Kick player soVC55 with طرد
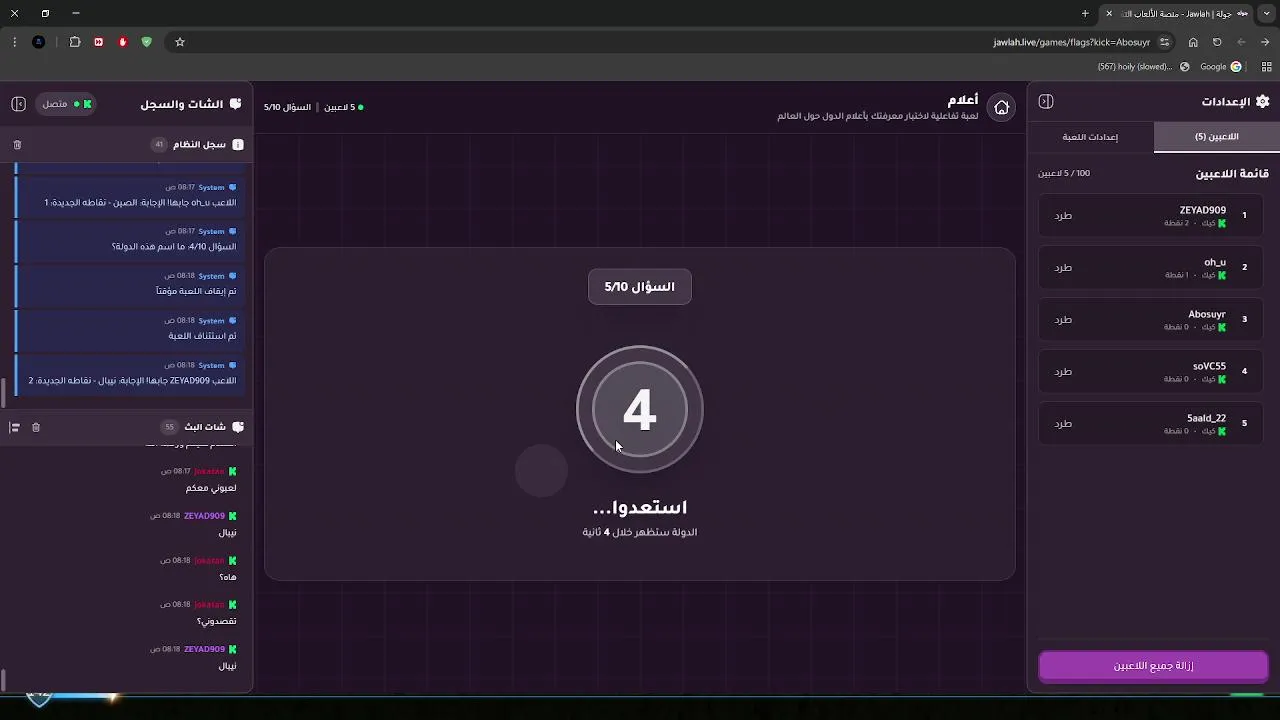The image size is (1280, 720). pyautogui.click(x=1063, y=372)
